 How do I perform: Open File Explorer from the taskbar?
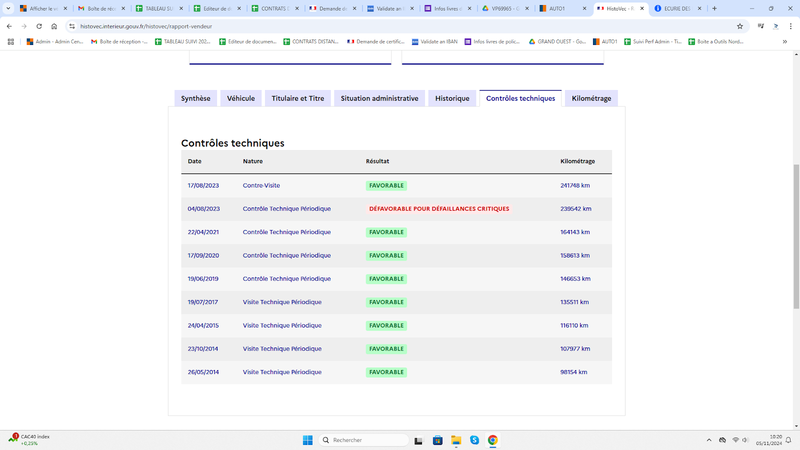[x=456, y=440]
